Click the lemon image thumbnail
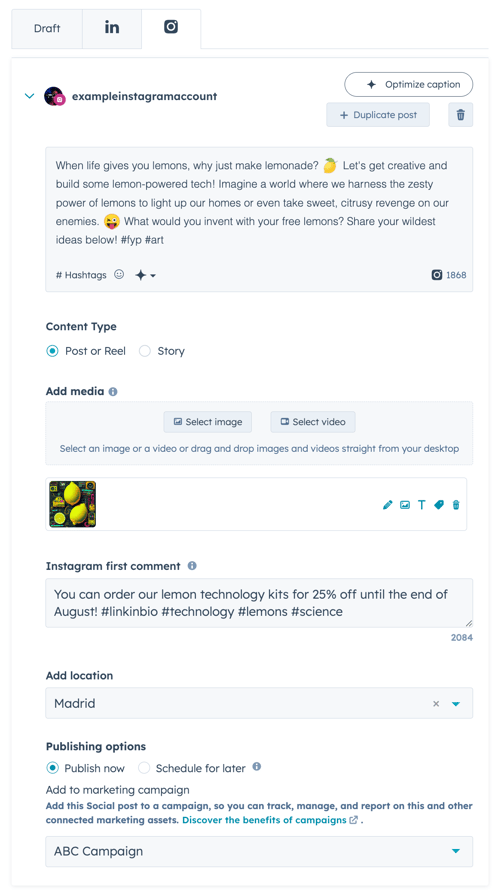 click(x=72, y=504)
